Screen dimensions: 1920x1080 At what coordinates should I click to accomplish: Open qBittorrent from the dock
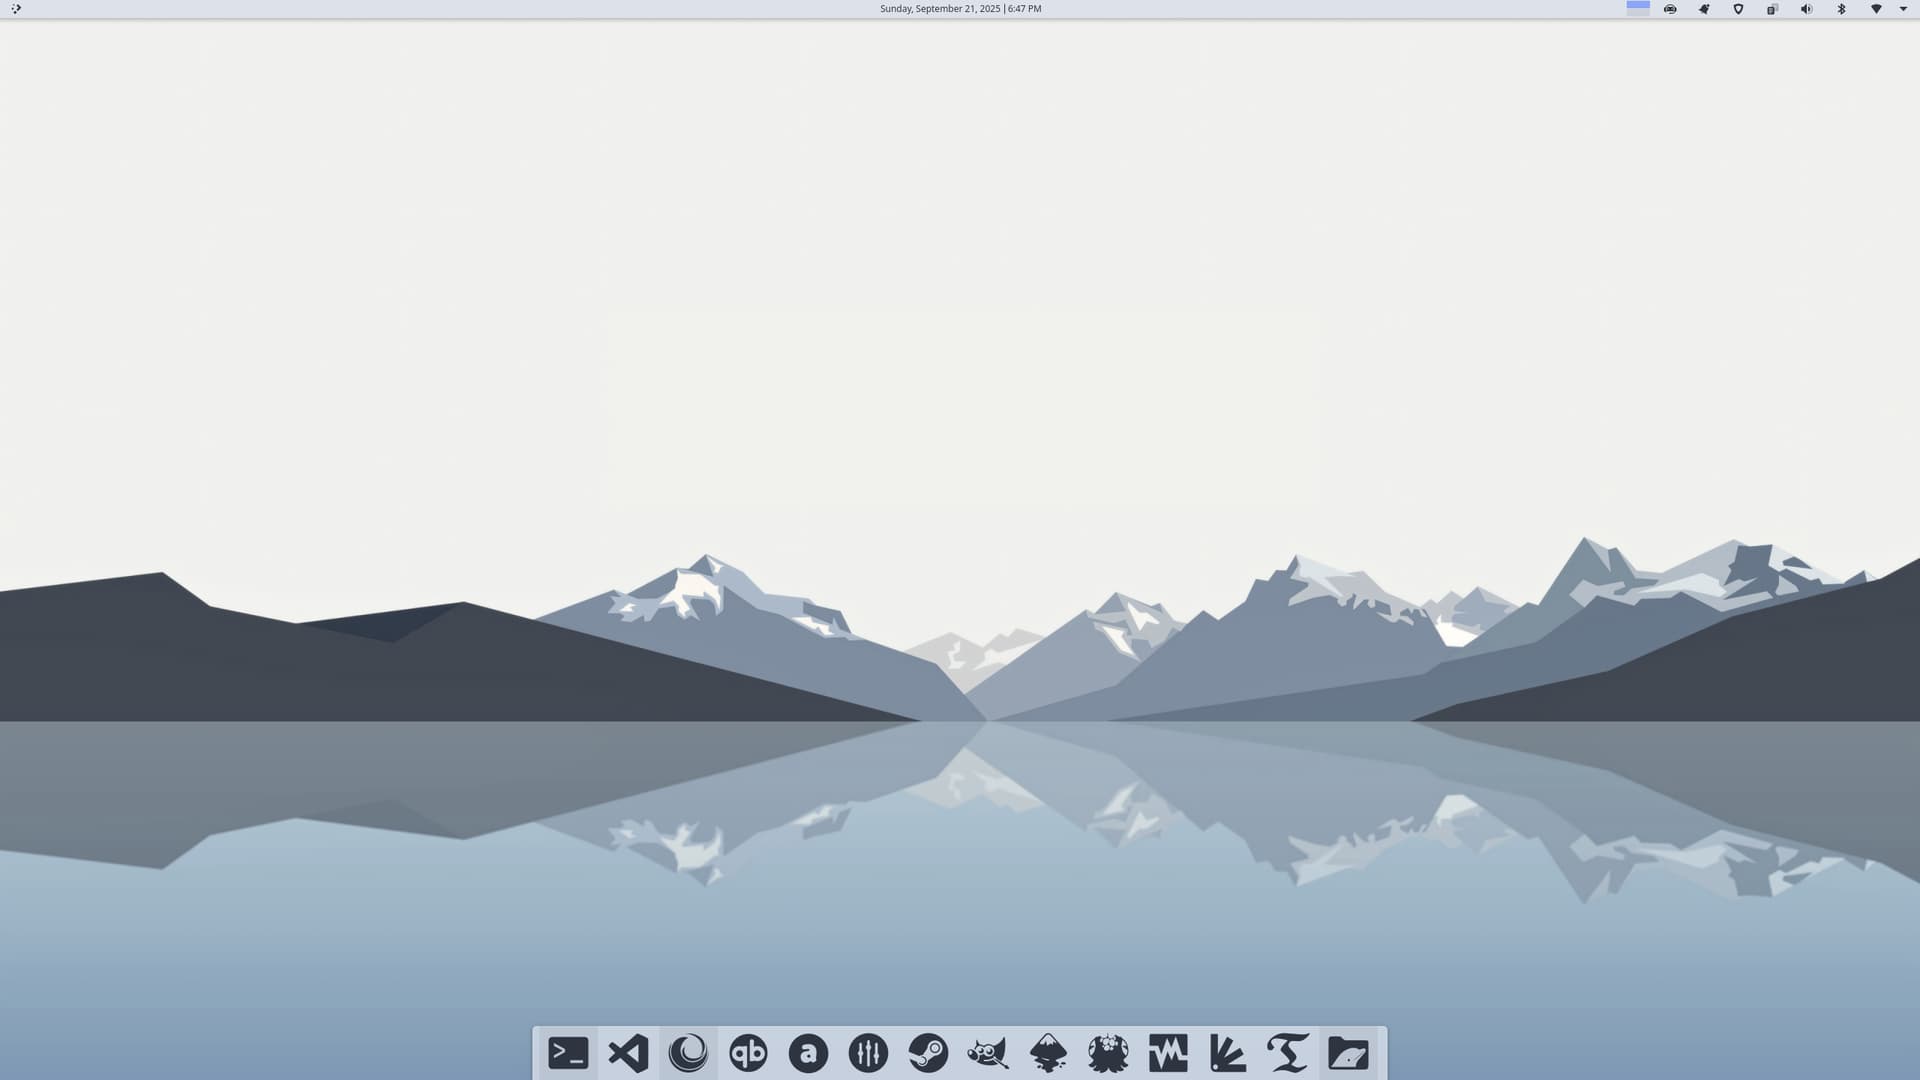pos(748,1053)
